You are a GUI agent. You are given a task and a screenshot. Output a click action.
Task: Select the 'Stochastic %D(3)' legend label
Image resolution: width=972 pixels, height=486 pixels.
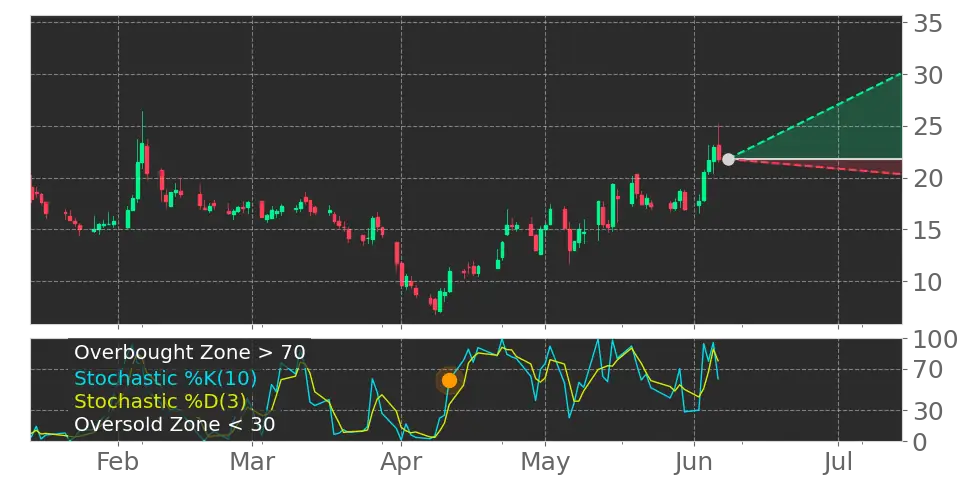pyautogui.click(x=161, y=401)
